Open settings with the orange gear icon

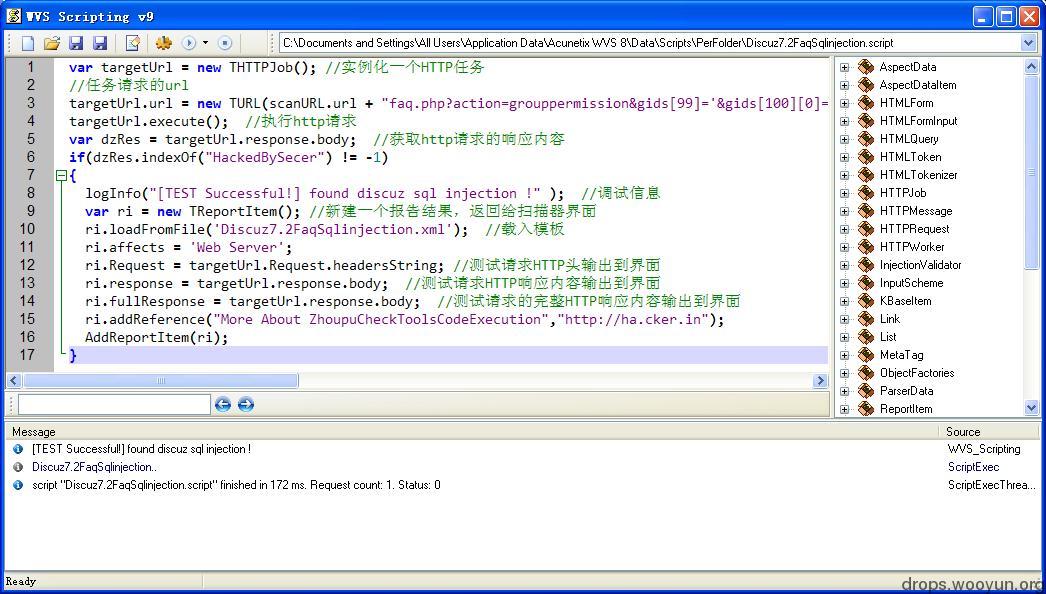[163, 43]
